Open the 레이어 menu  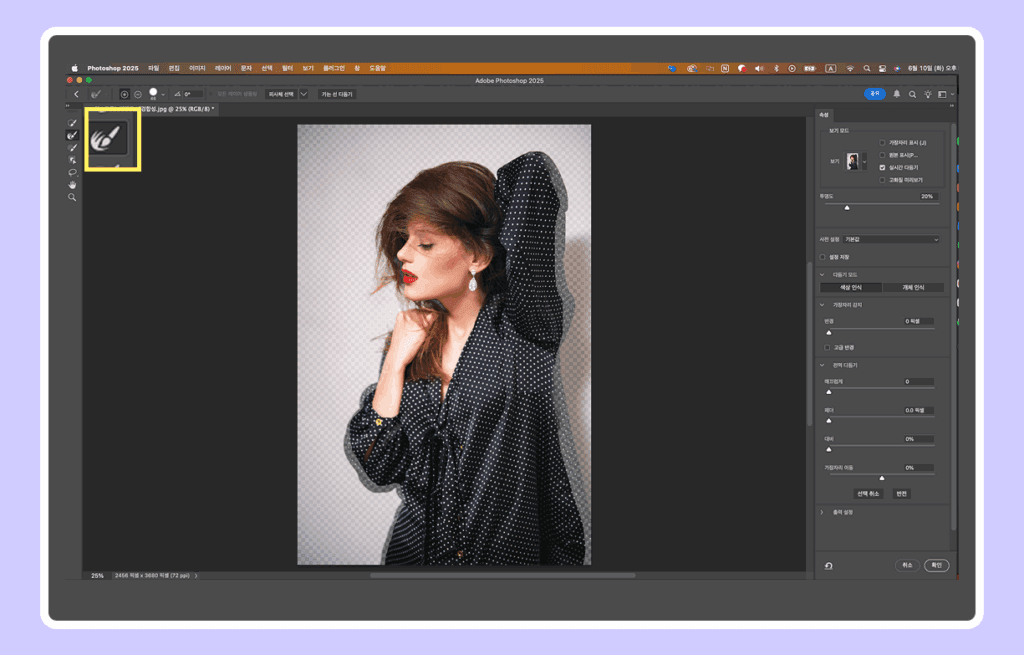tap(223, 68)
